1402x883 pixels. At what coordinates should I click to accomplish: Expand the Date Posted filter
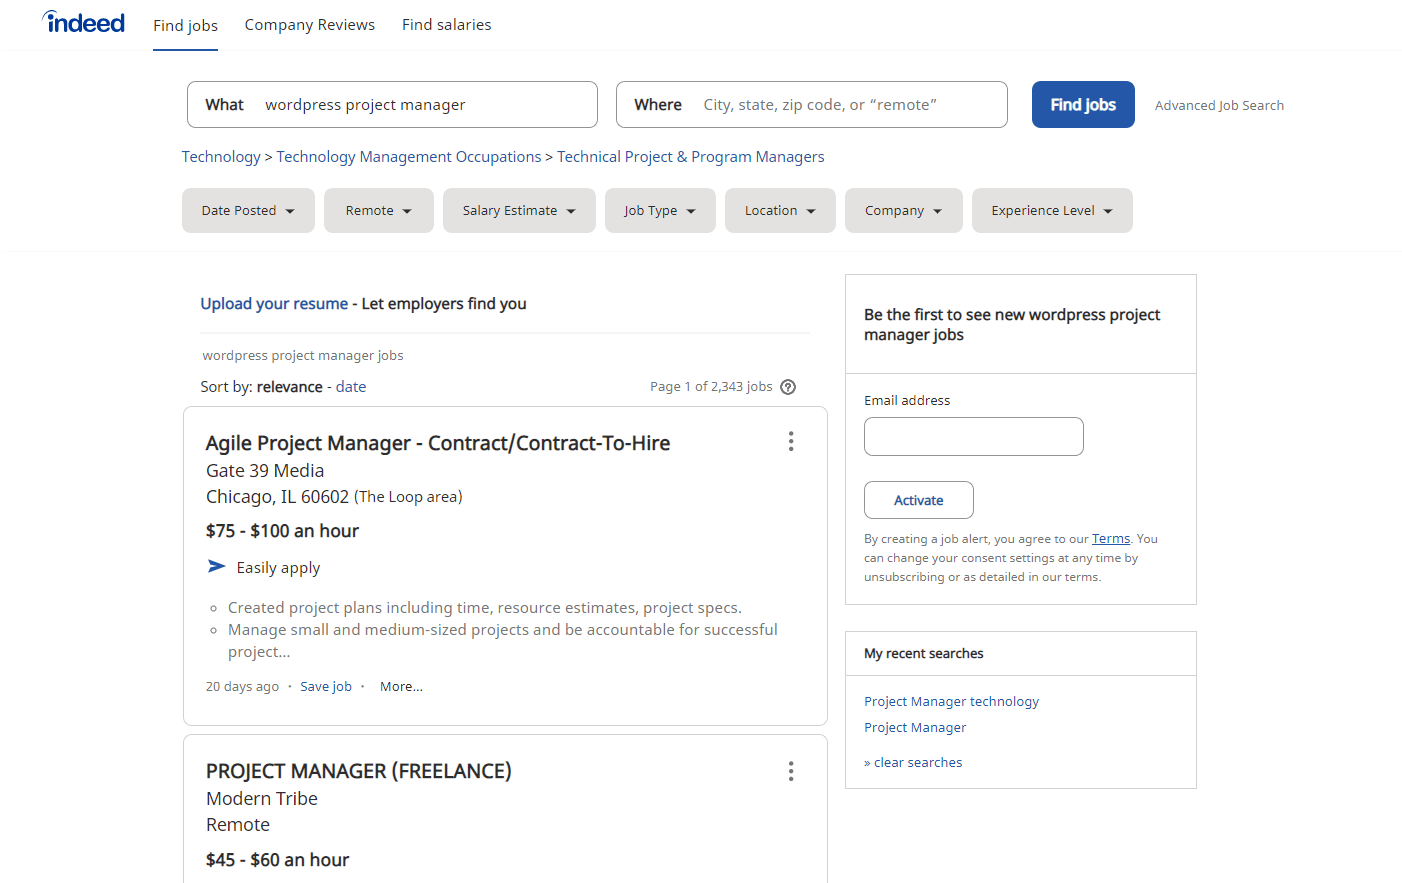248,211
